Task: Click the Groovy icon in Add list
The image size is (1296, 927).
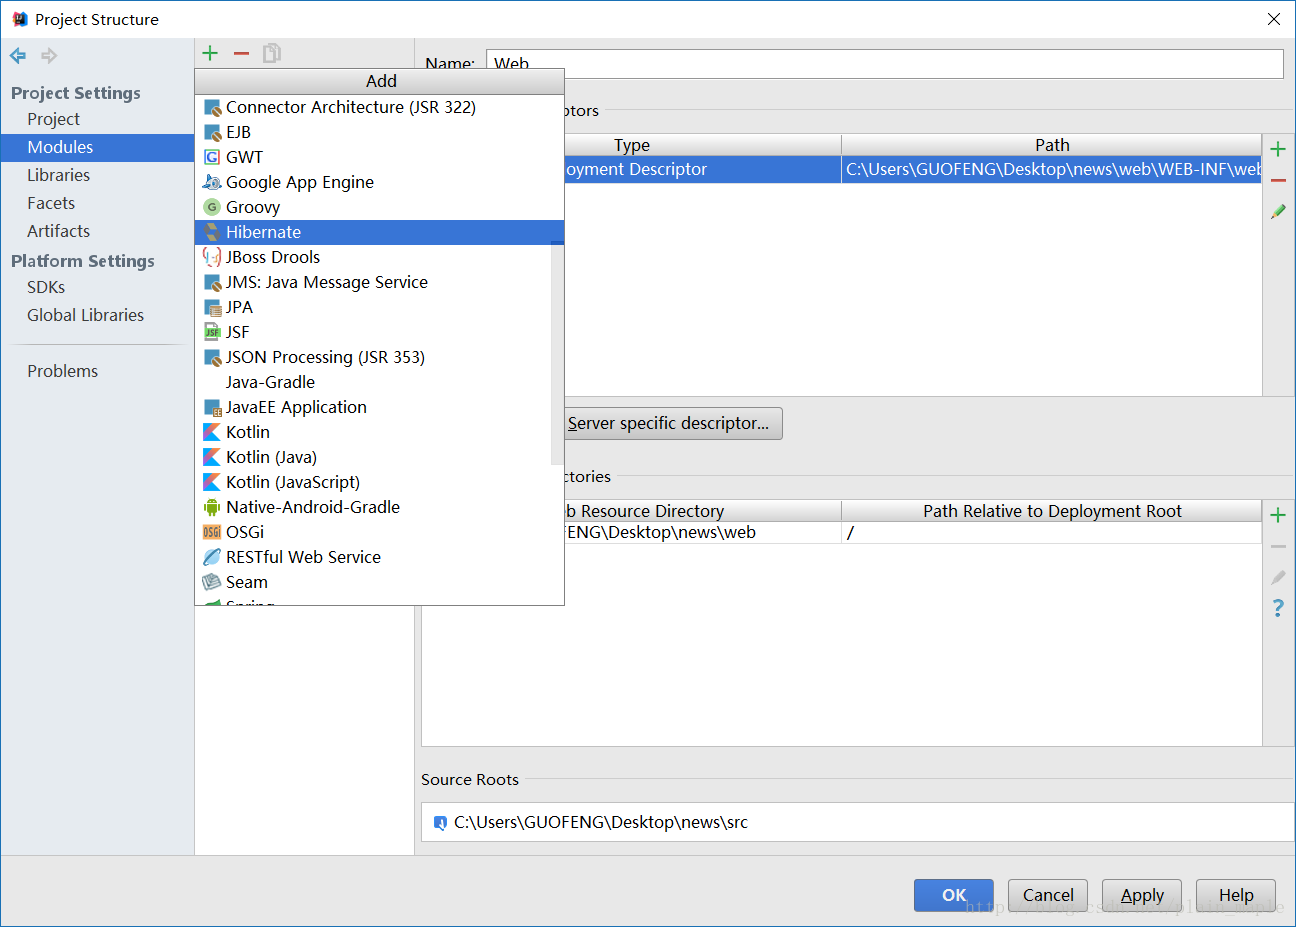Action: click(x=212, y=207)
